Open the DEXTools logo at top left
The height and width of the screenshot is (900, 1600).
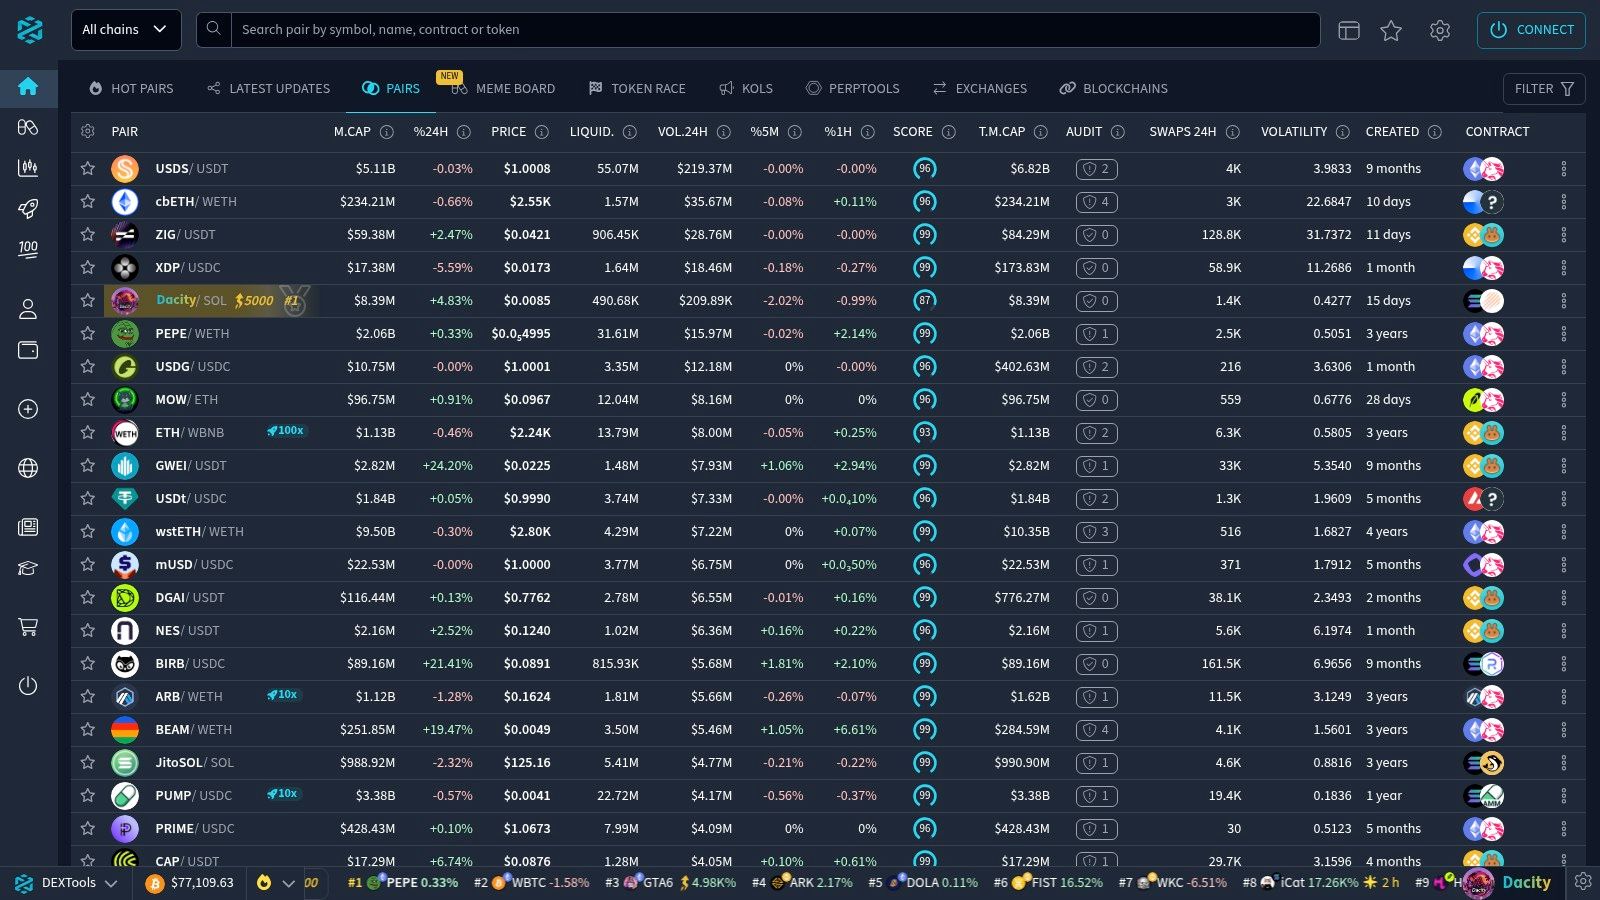30,30
